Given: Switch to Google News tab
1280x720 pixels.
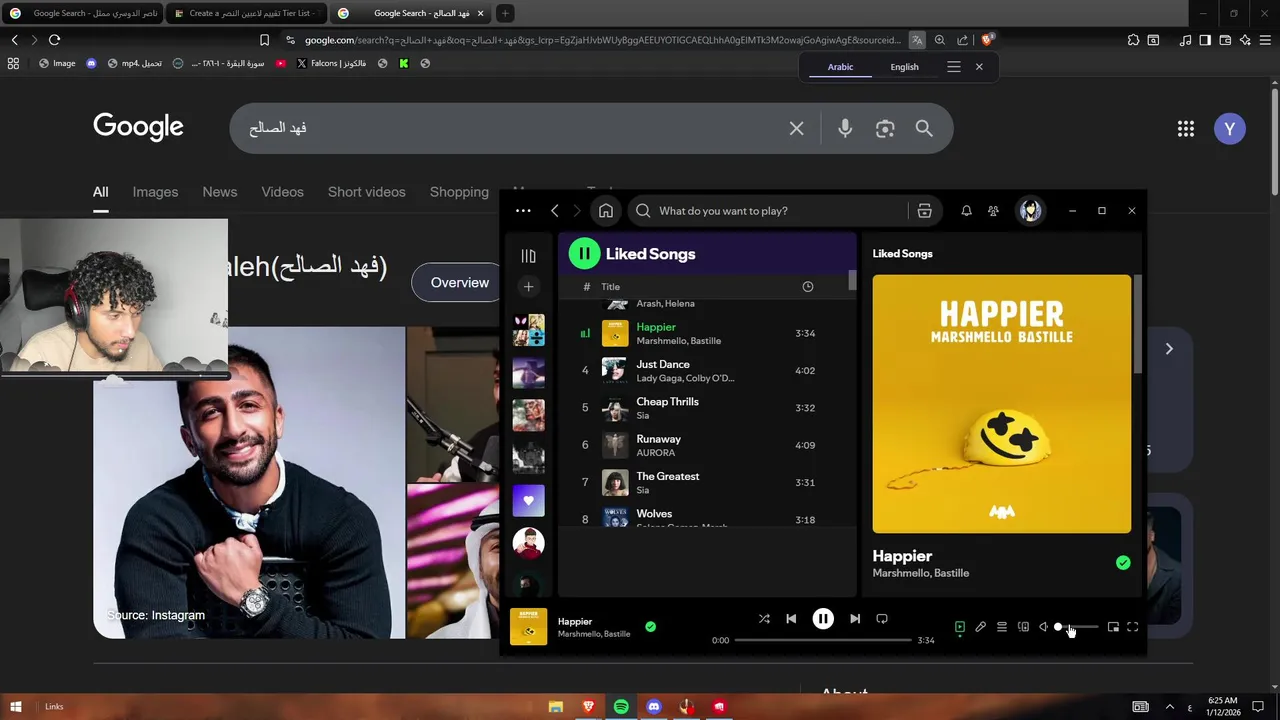Looking at the screenshot, I should pyautogui.click(x=220, y=192).
